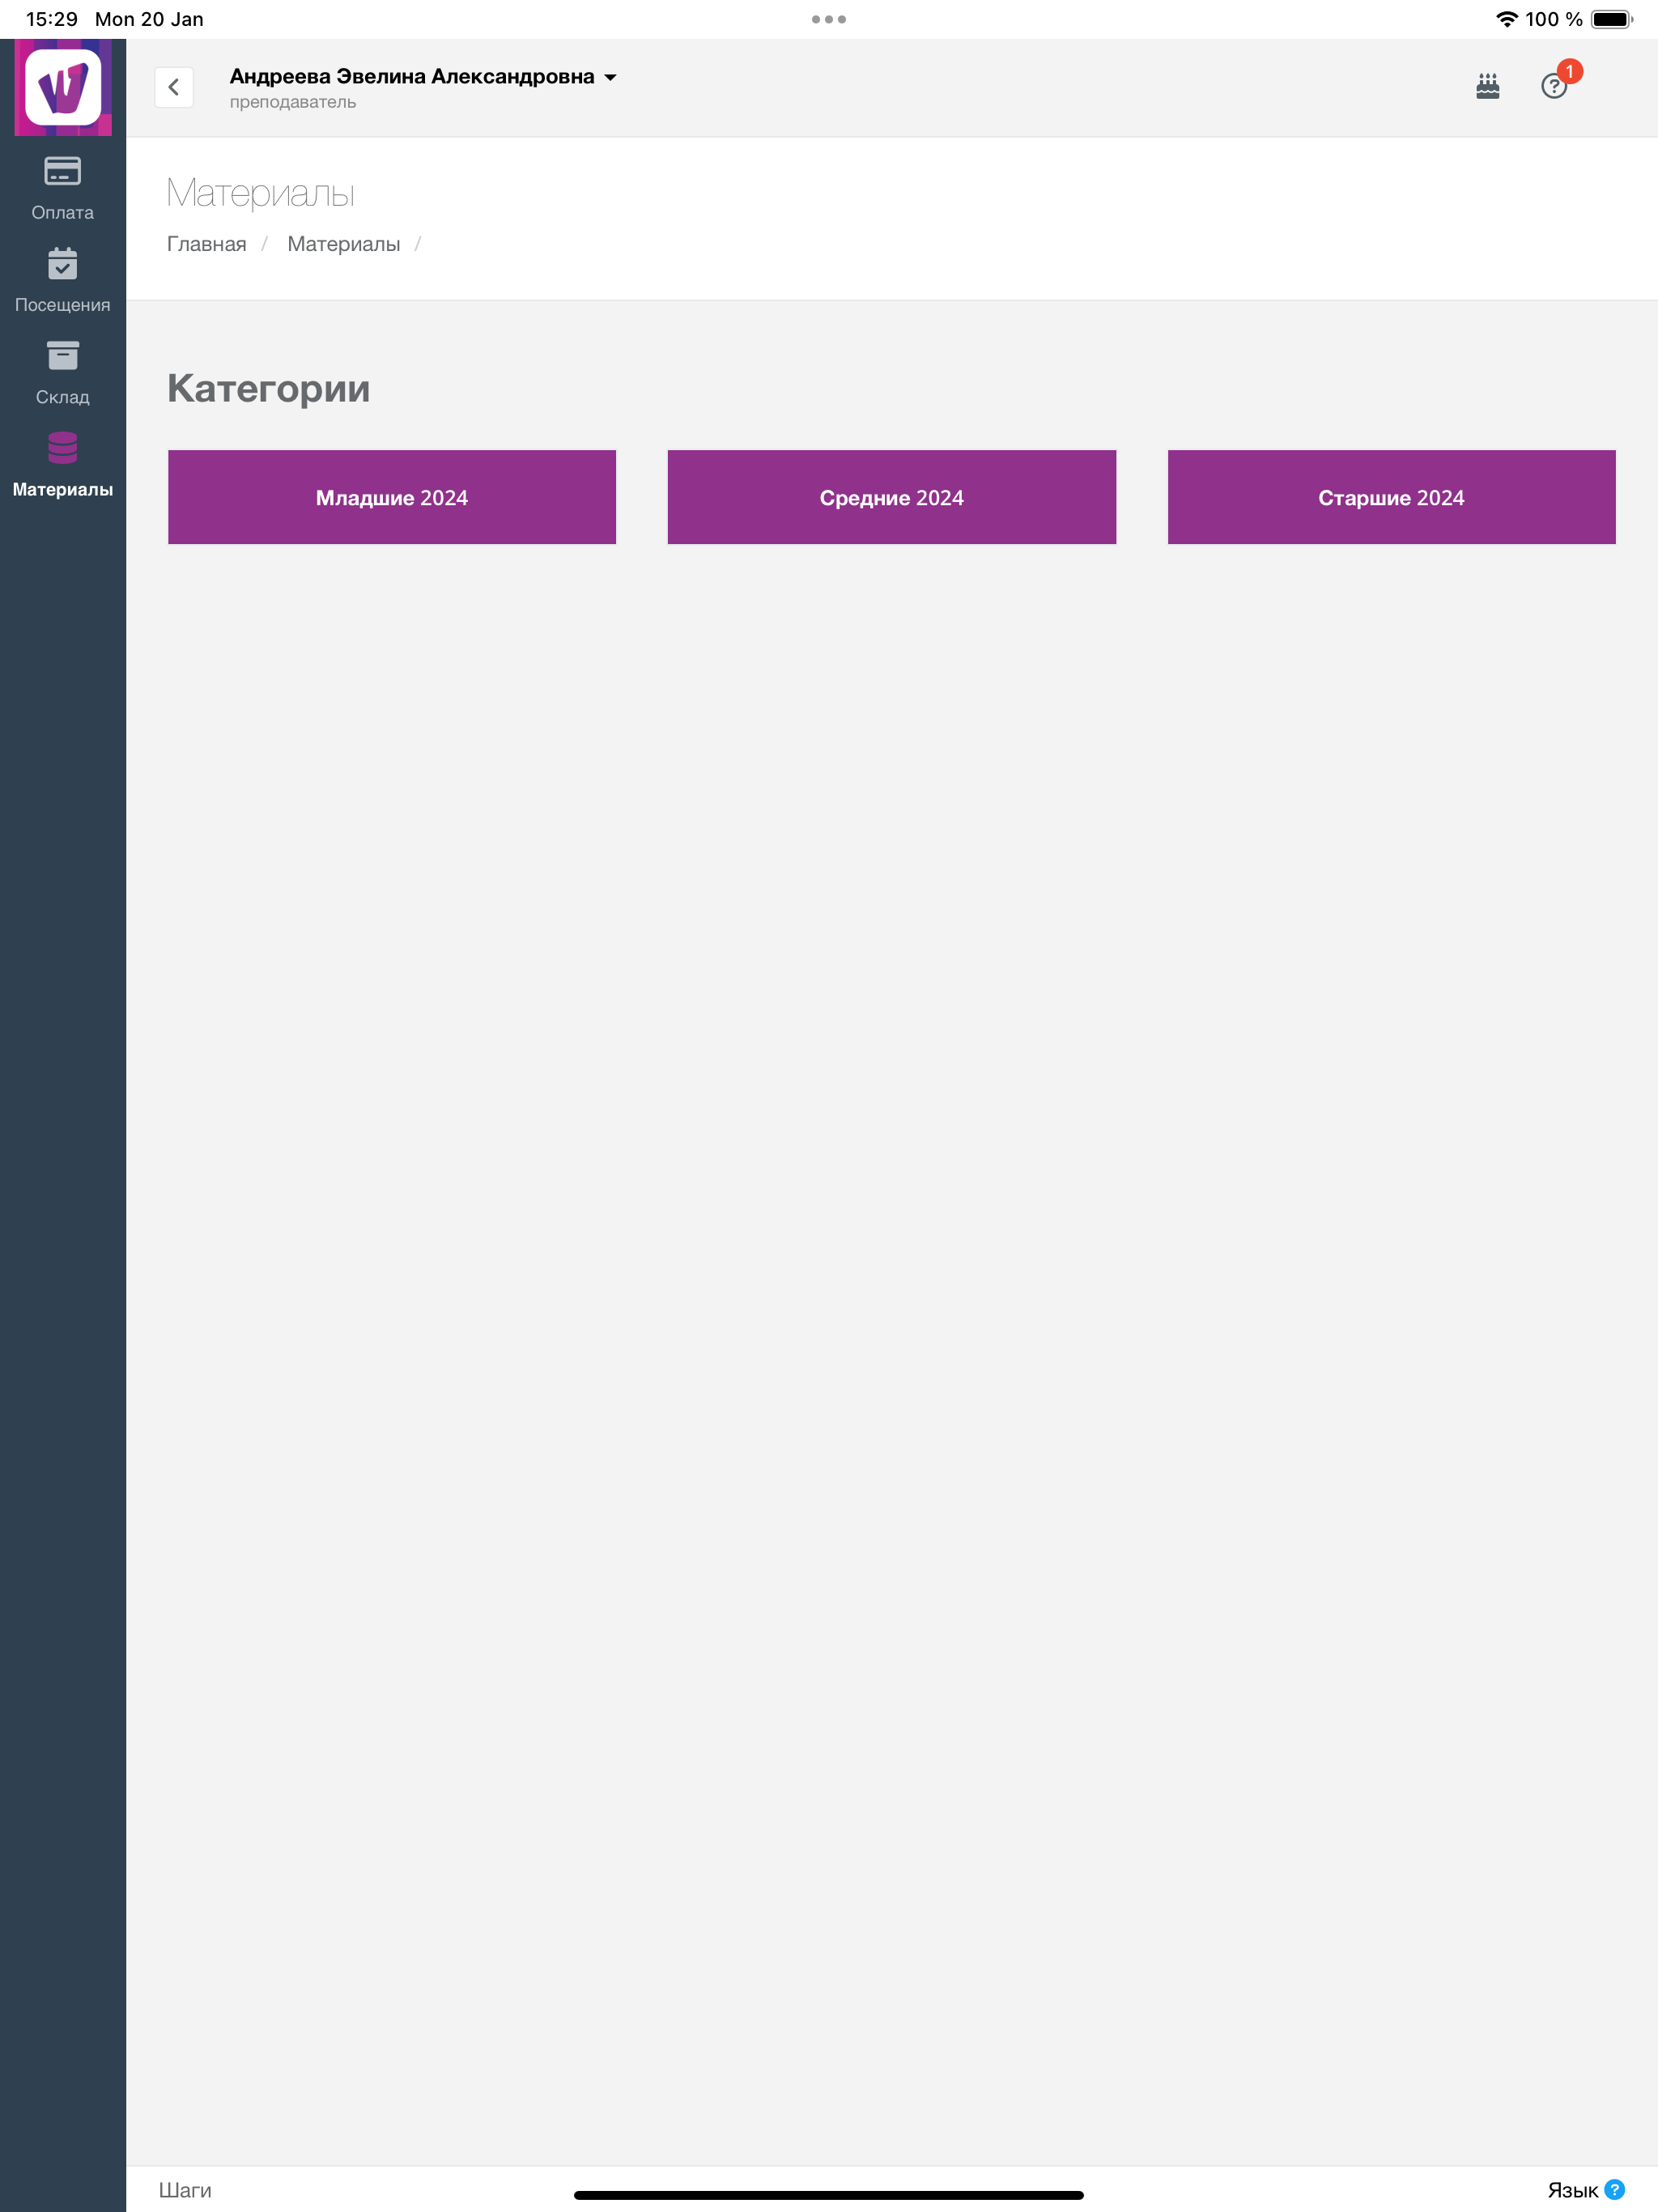The height and width of the screenshot is (2212, 1658).
Task: Click the Шаги footer link
Action: pyautogui.click(x=185, y=2190)
